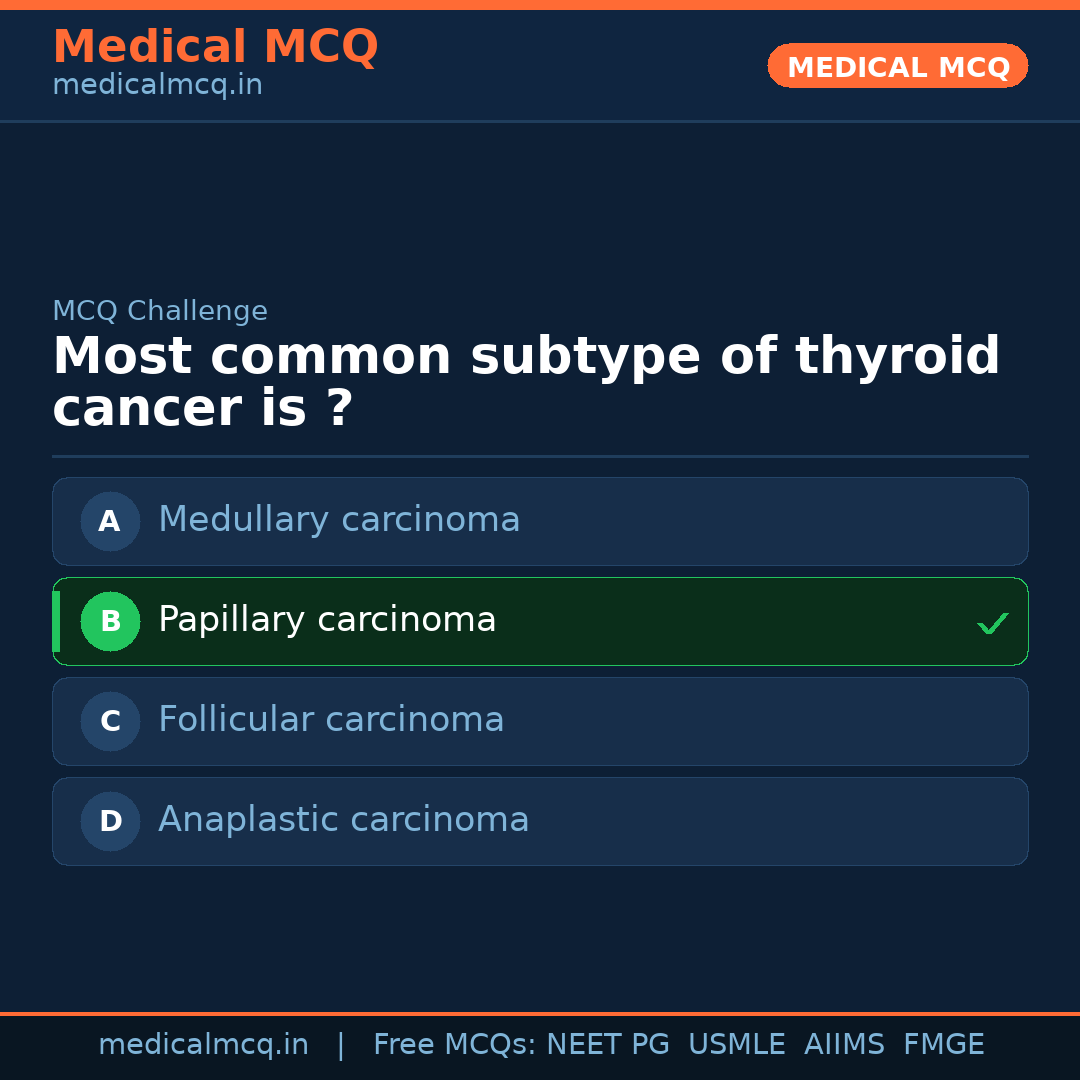This screenshot has height=1080, width=1080.
Task: Click the USMLE text in the footer
Action: point(736,1045)
